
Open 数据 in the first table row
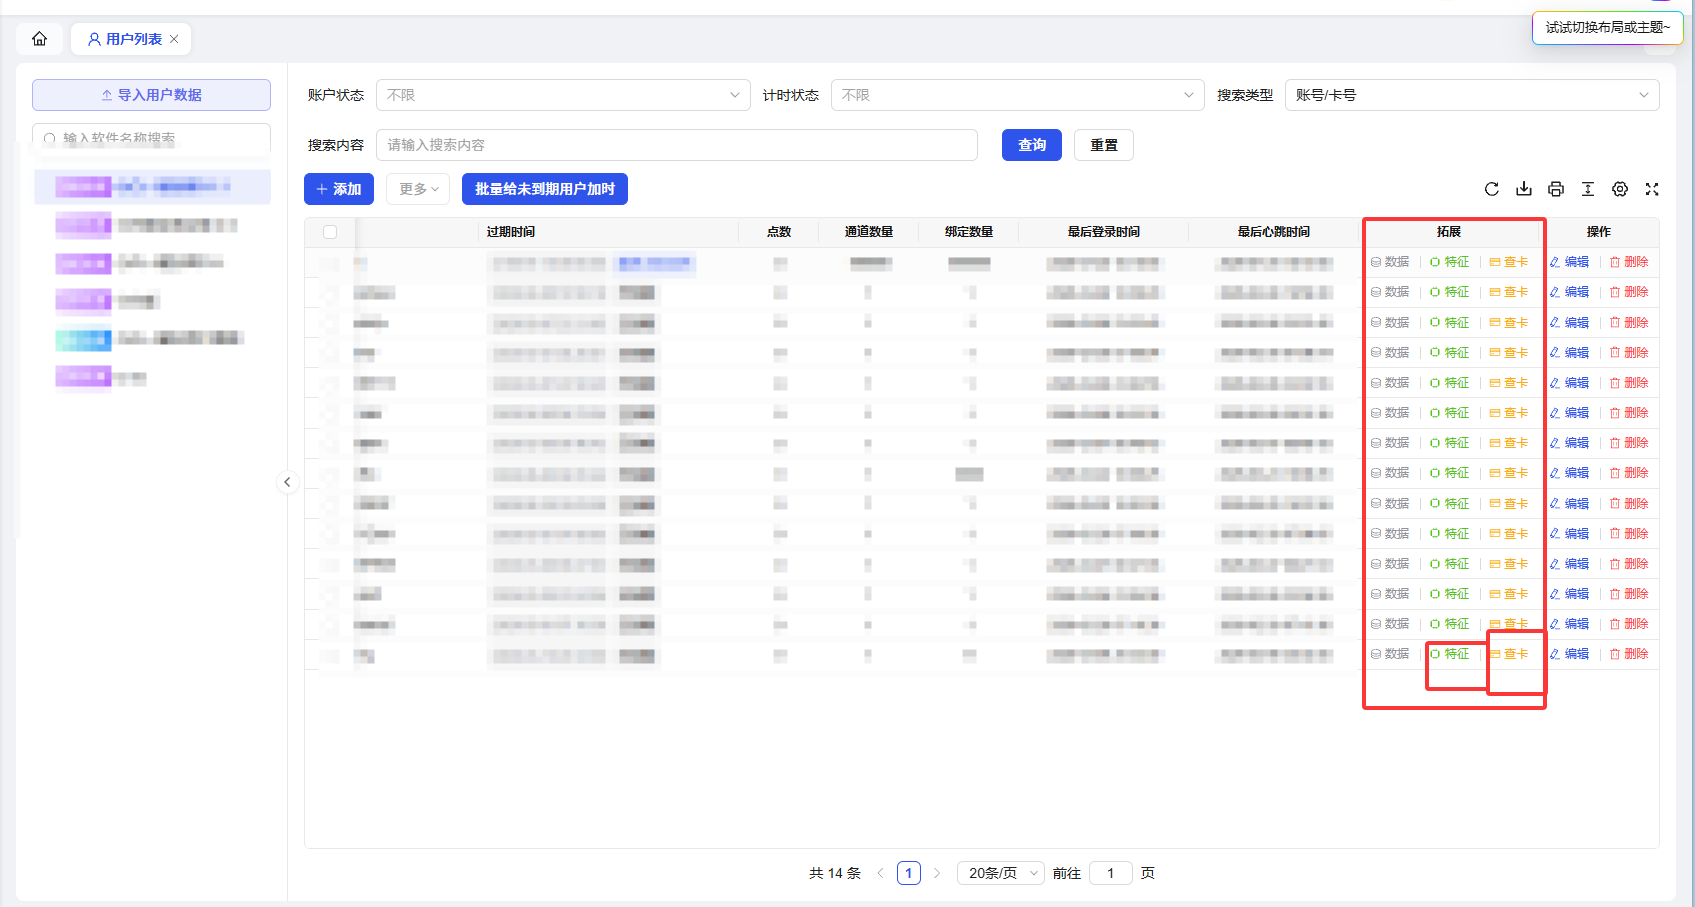tap(1390, 262)
